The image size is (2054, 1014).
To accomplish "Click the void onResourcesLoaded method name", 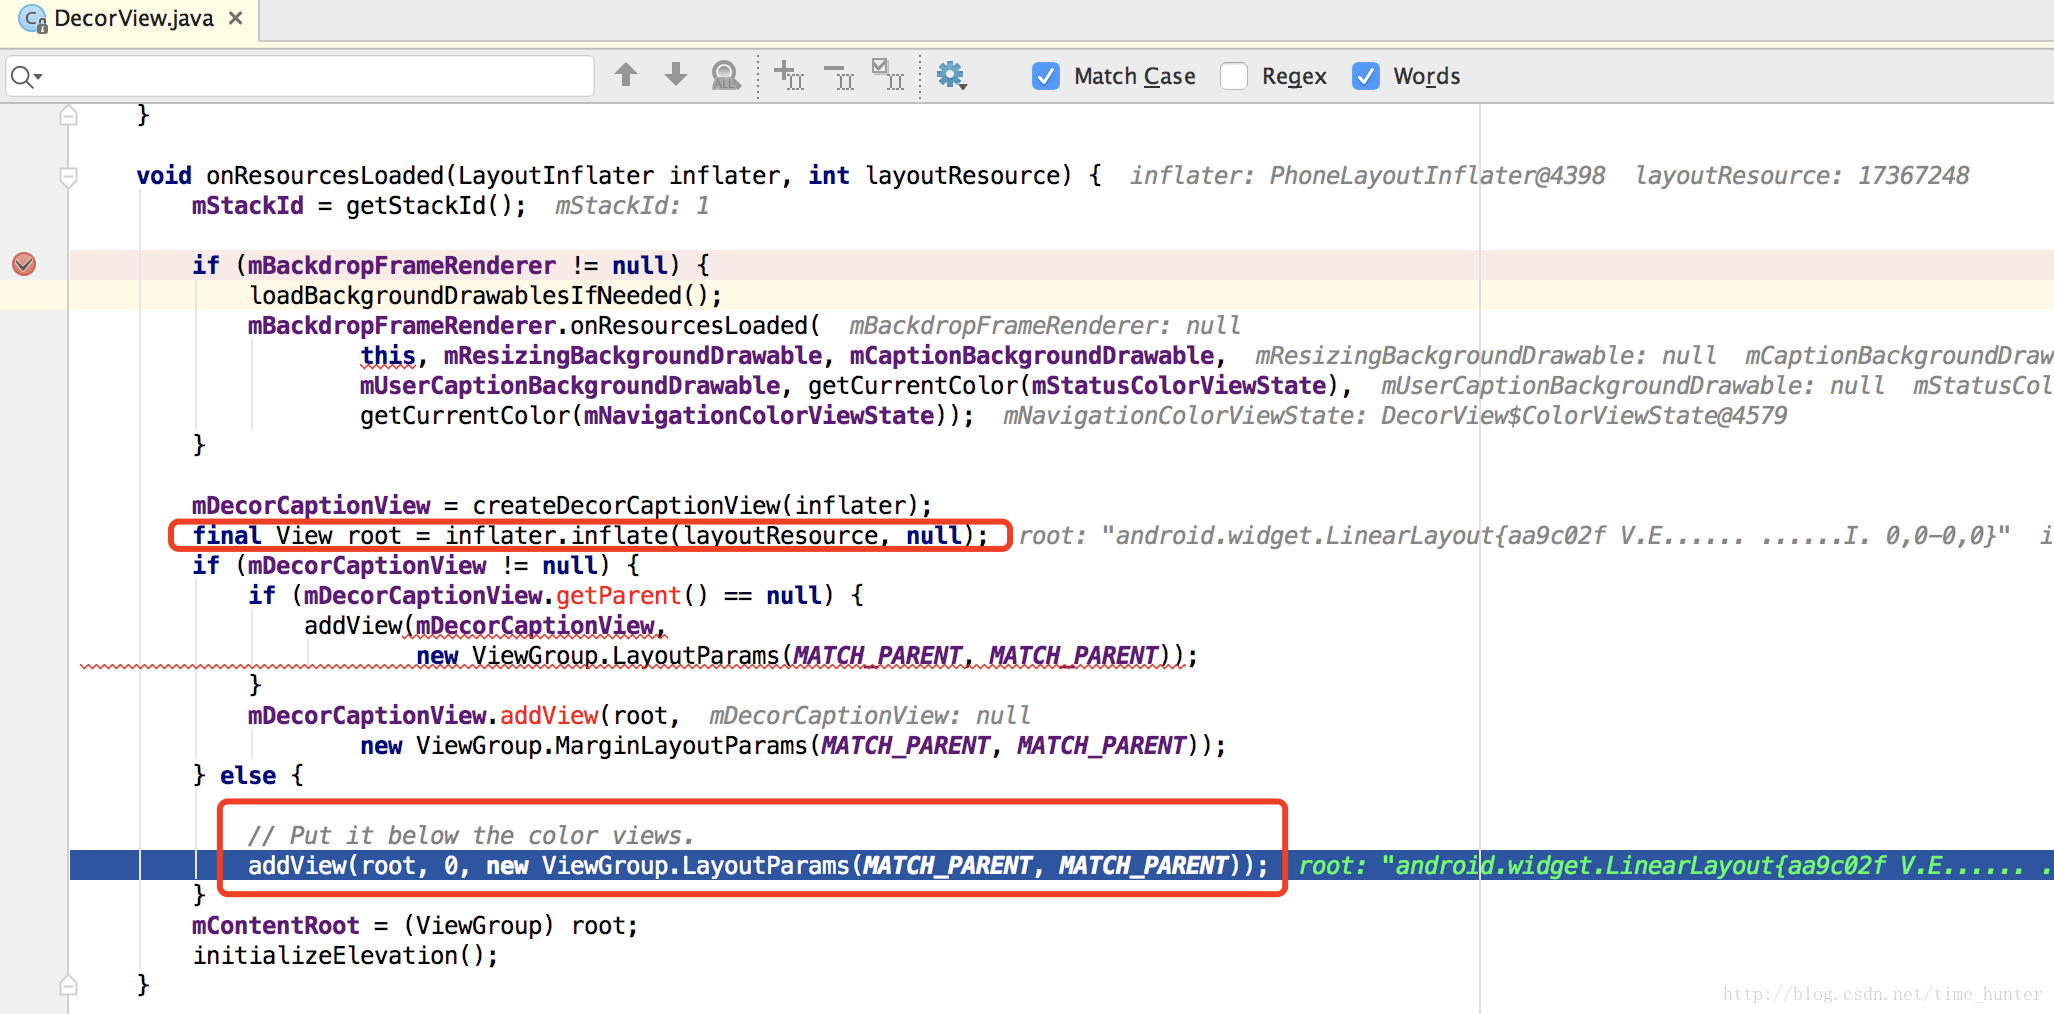I will tap(325, 175).
